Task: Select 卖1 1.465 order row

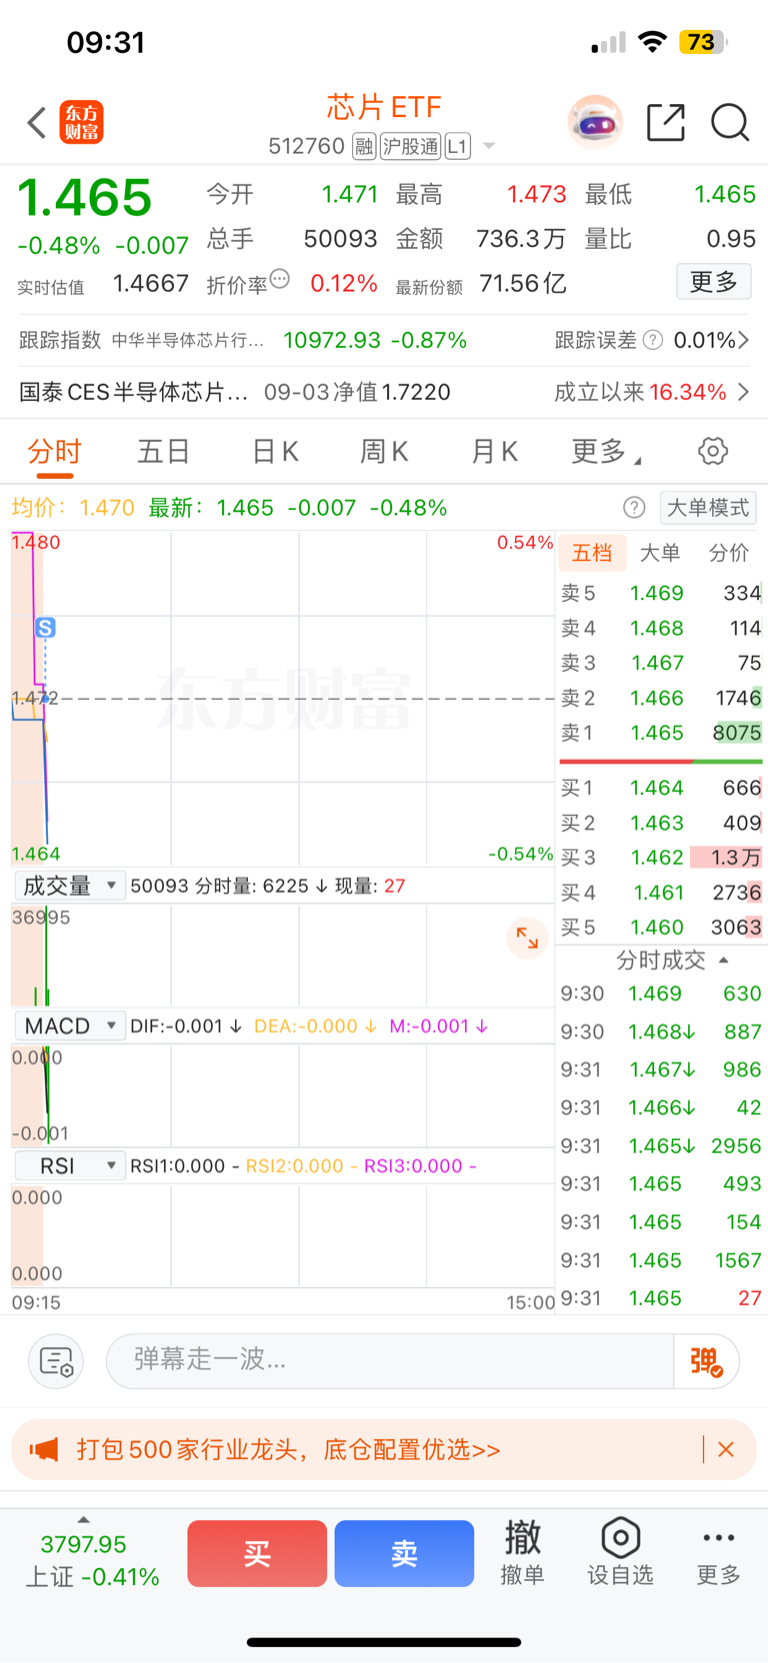Action: pyautogui.click(x=661, y=733)
